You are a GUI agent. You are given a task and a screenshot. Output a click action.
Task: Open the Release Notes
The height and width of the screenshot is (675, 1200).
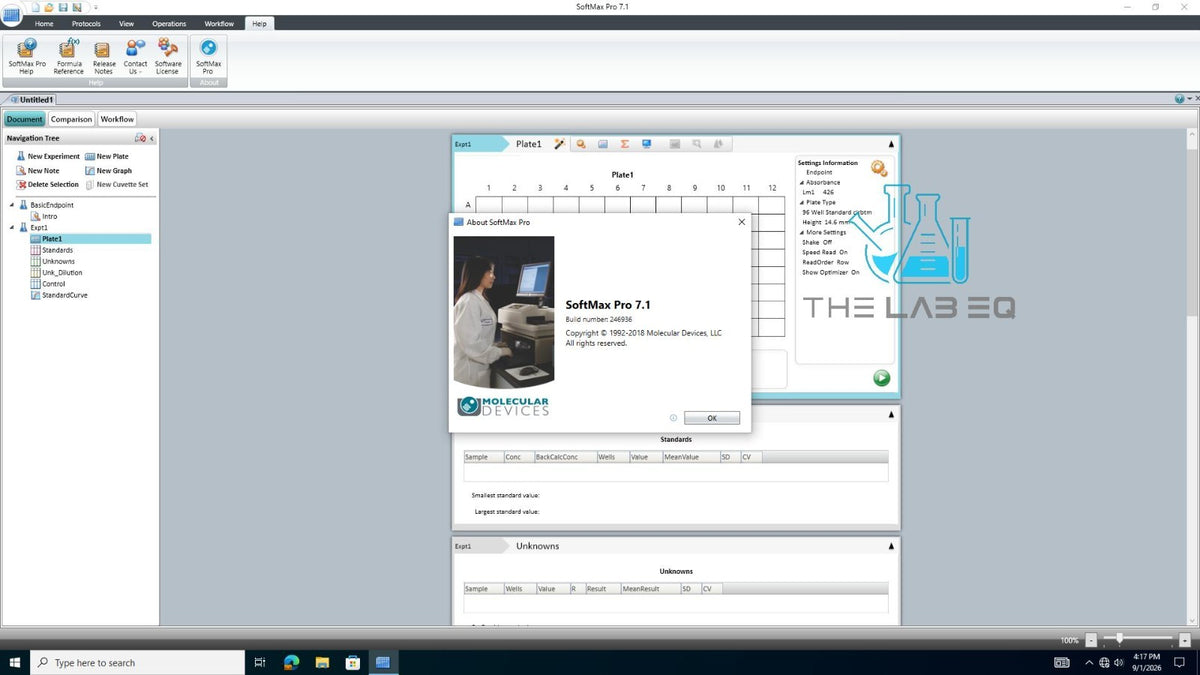click(x=103, y=56)
